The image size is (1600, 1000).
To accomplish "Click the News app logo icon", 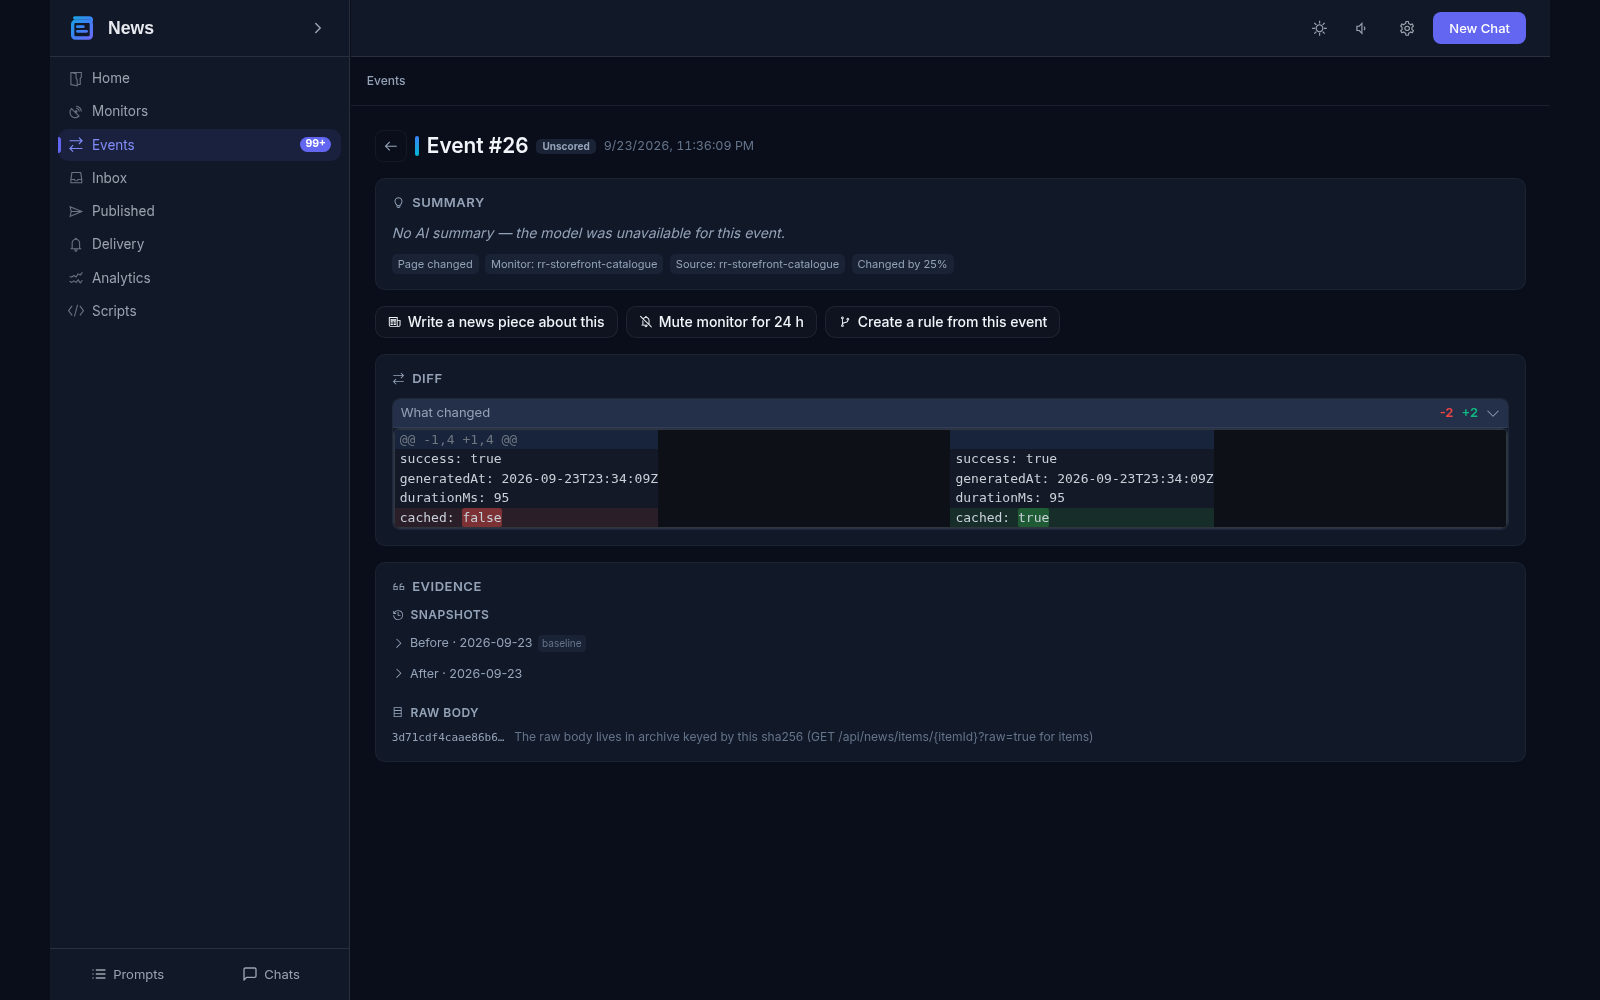I will [82, 28].
